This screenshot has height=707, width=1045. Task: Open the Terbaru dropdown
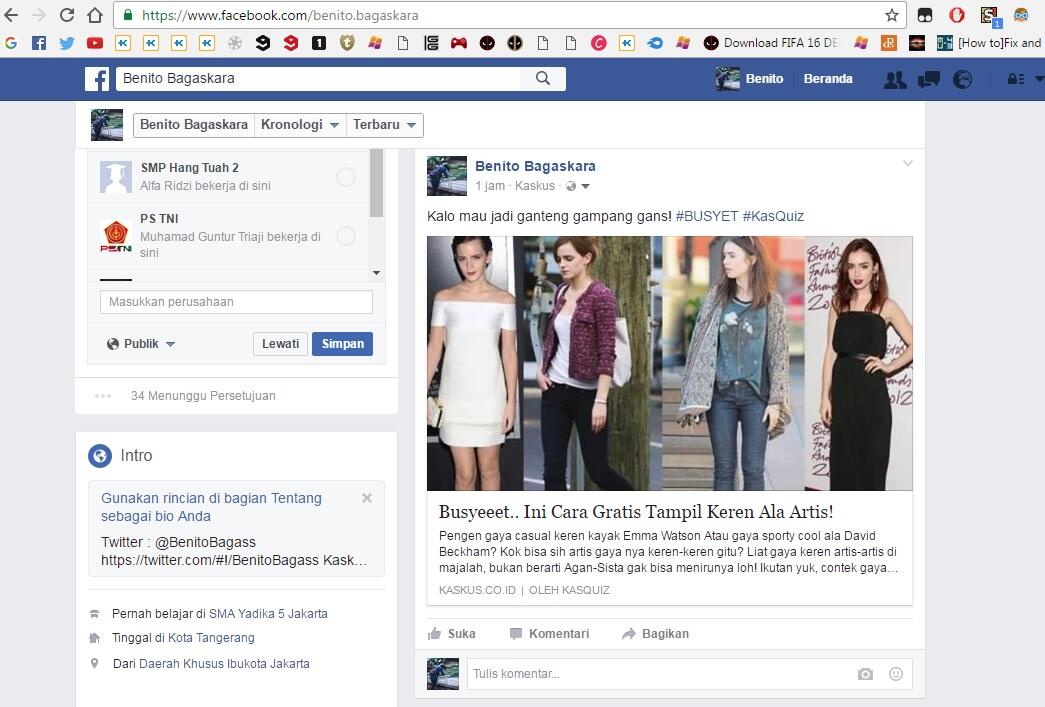[x=385, y=125]
